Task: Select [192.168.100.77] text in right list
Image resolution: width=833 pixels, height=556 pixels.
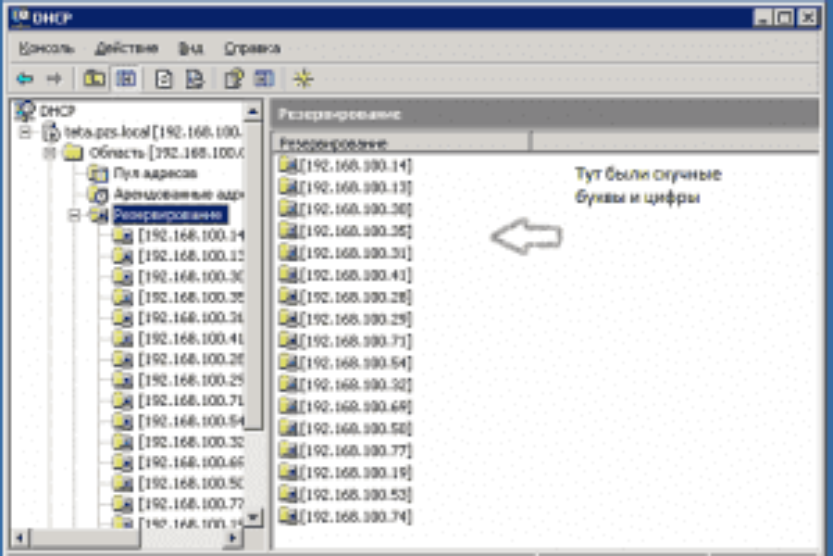Action: 355,450
